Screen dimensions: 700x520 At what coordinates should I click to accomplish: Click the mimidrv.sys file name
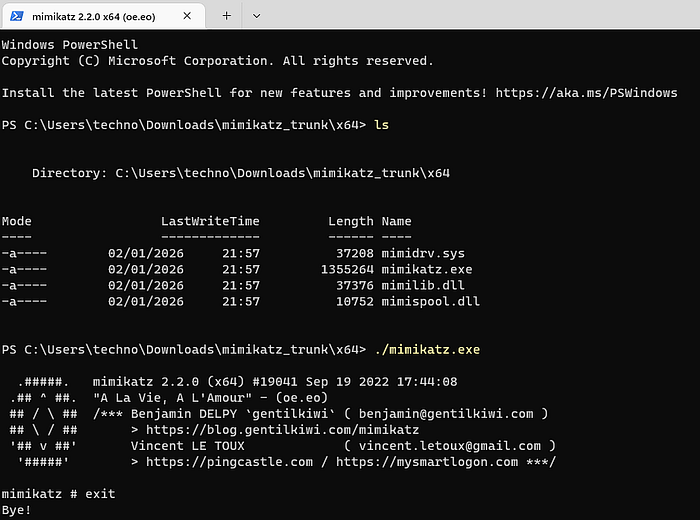(423, 254)
